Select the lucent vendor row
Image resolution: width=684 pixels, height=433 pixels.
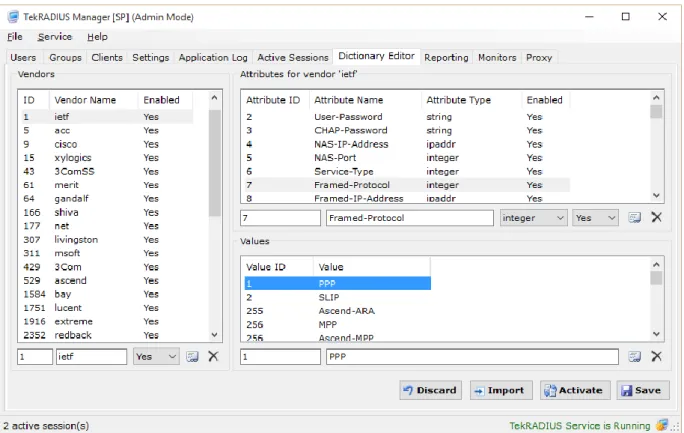[107, 308]
